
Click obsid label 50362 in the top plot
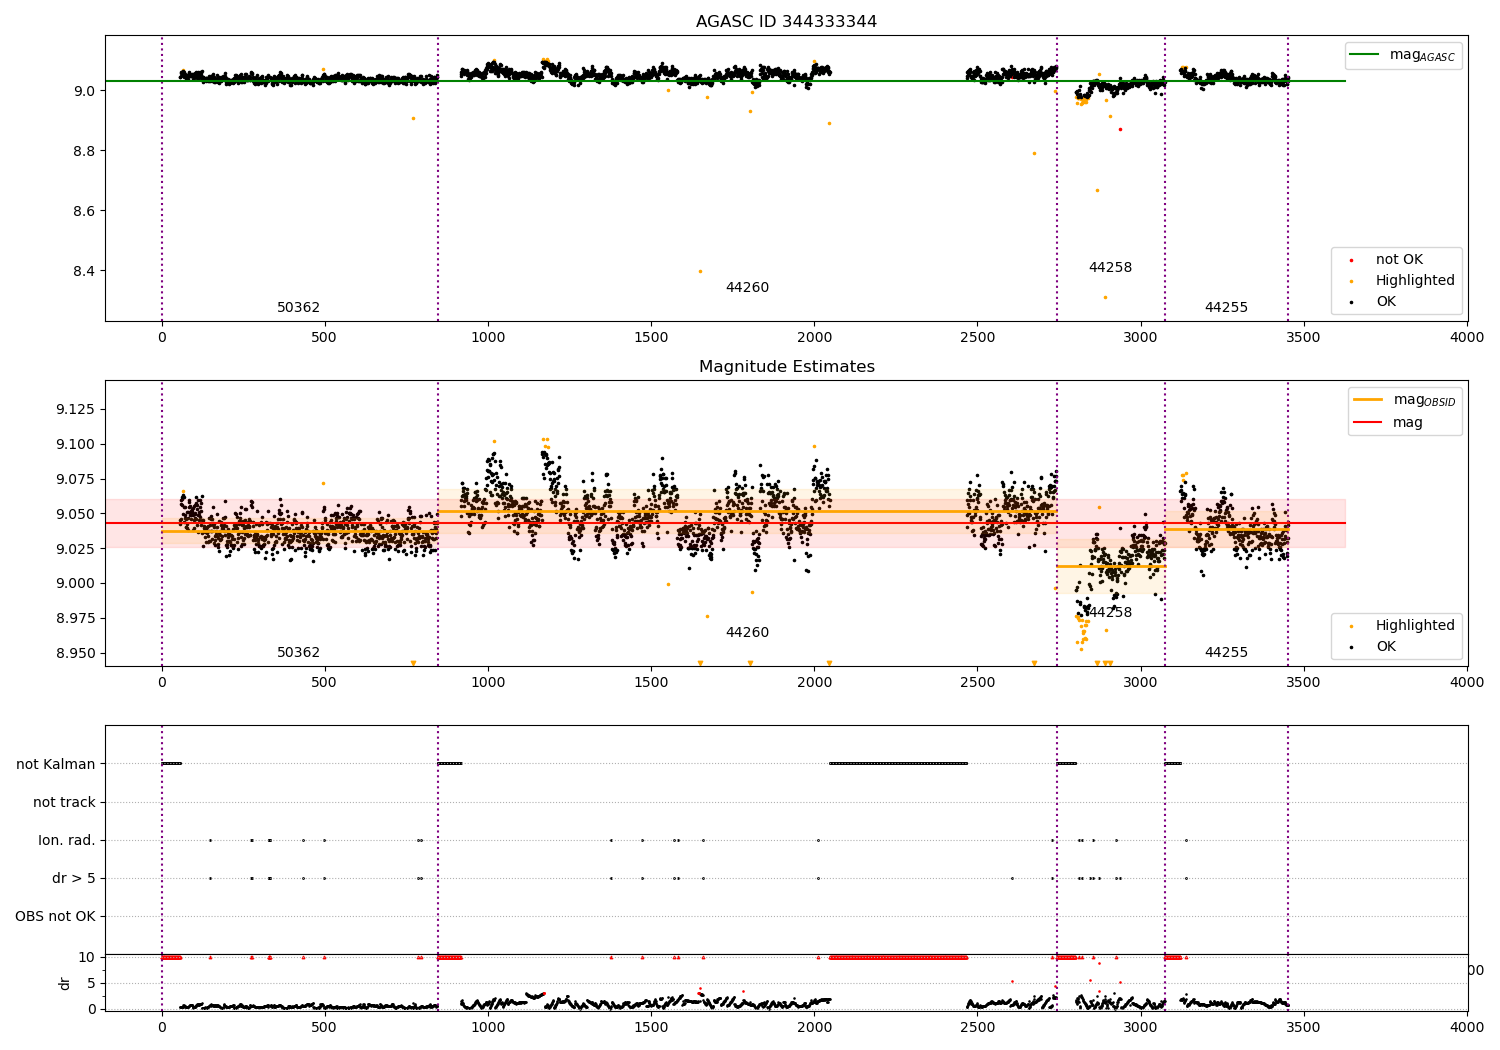coord(298,308)
